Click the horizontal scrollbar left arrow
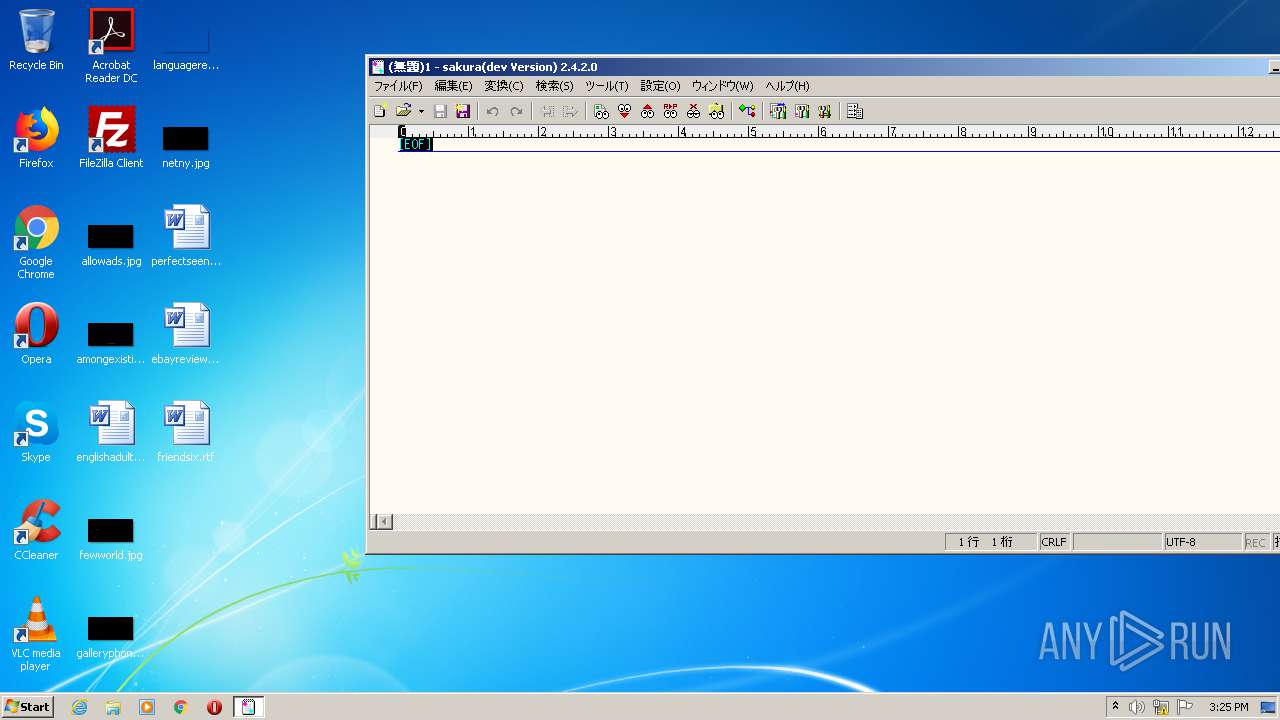Viewport: 1280px width, 720px height. click(x=384, y=521)
